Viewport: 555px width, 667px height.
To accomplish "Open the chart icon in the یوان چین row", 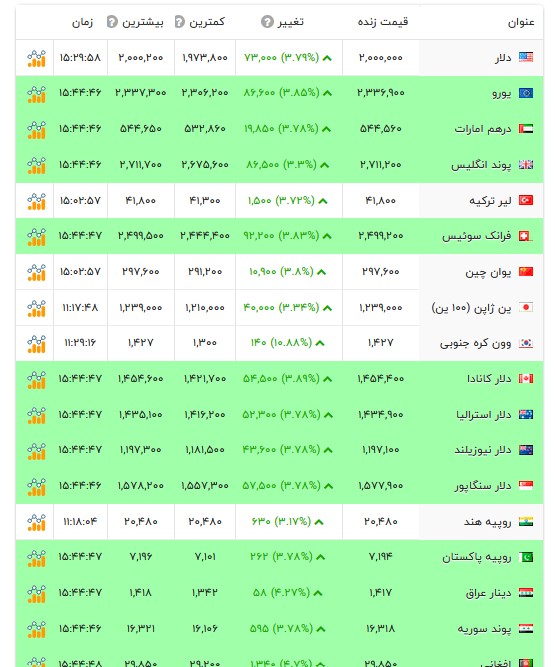I will [36, 273].
